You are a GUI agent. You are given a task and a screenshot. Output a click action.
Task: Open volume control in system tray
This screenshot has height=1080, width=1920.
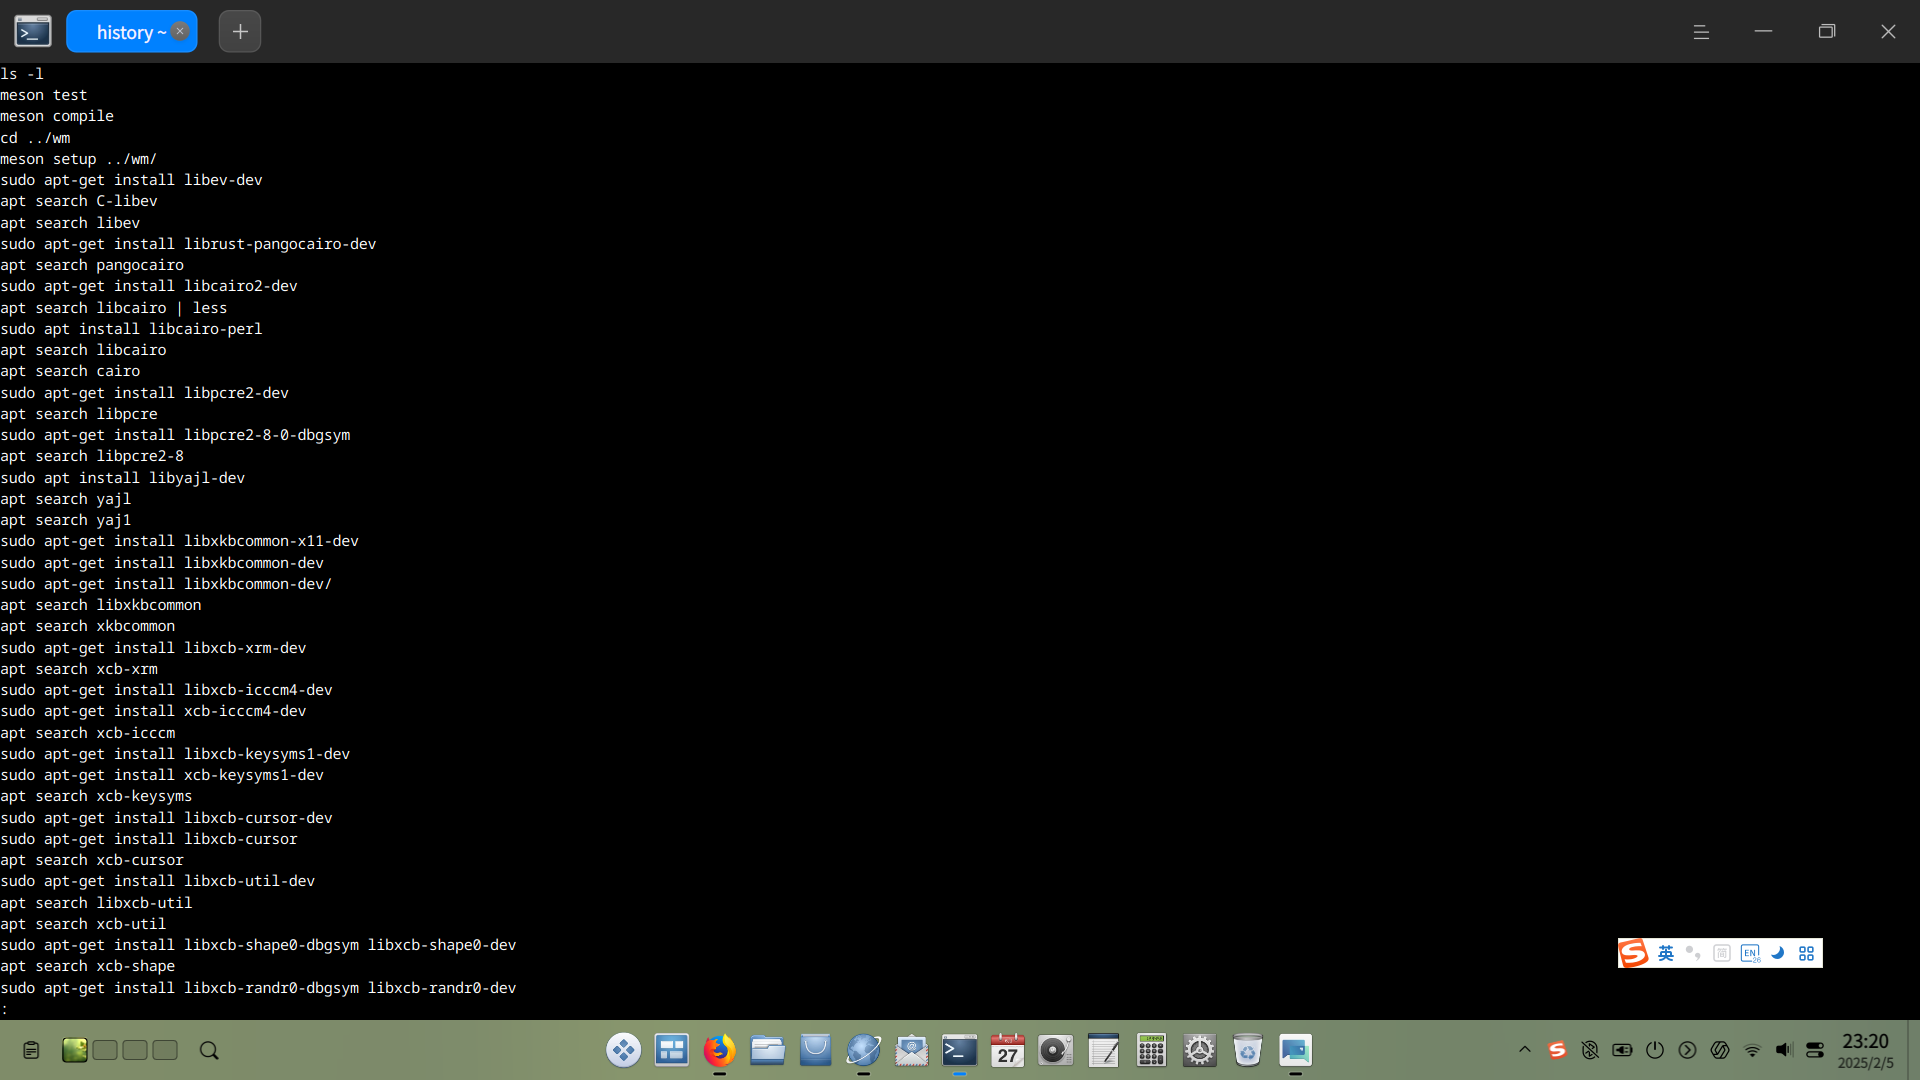1783,1050
